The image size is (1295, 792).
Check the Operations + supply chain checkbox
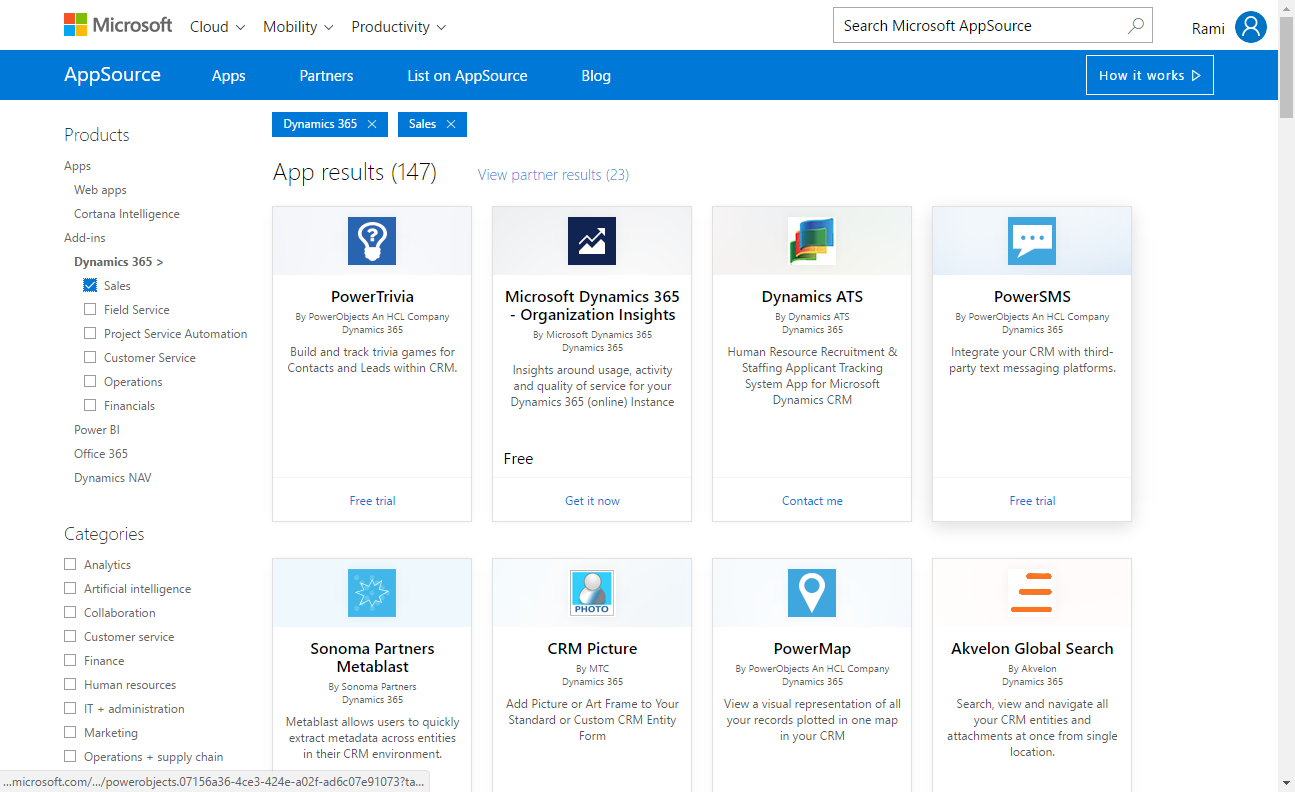(x=70, y=757)
